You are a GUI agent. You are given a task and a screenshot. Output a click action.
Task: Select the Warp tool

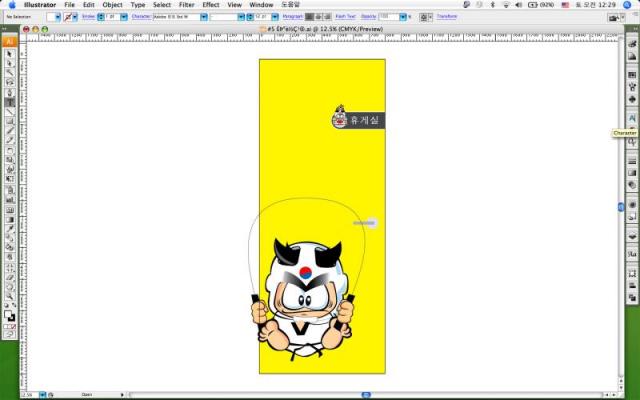point(10,169)
